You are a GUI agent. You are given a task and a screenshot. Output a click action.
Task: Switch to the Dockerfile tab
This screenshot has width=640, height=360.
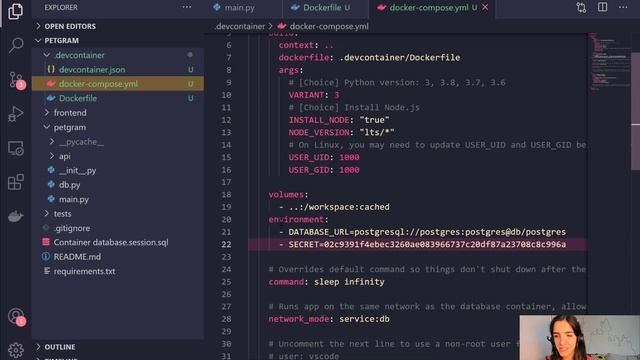coord(326,7)
